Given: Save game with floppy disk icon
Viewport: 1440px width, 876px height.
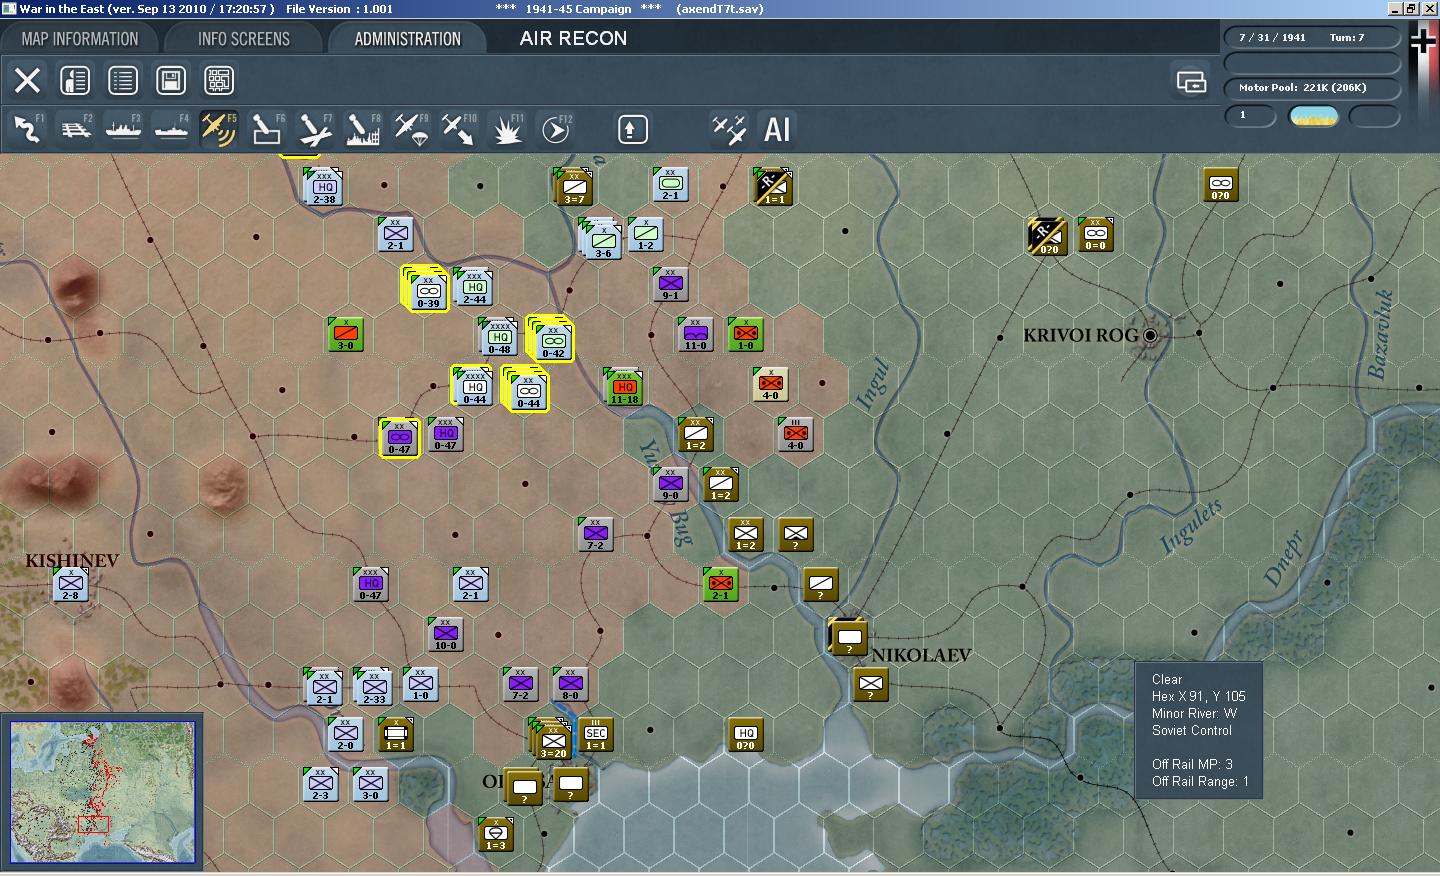Looking at the screenshot, I should click(171, 80).
